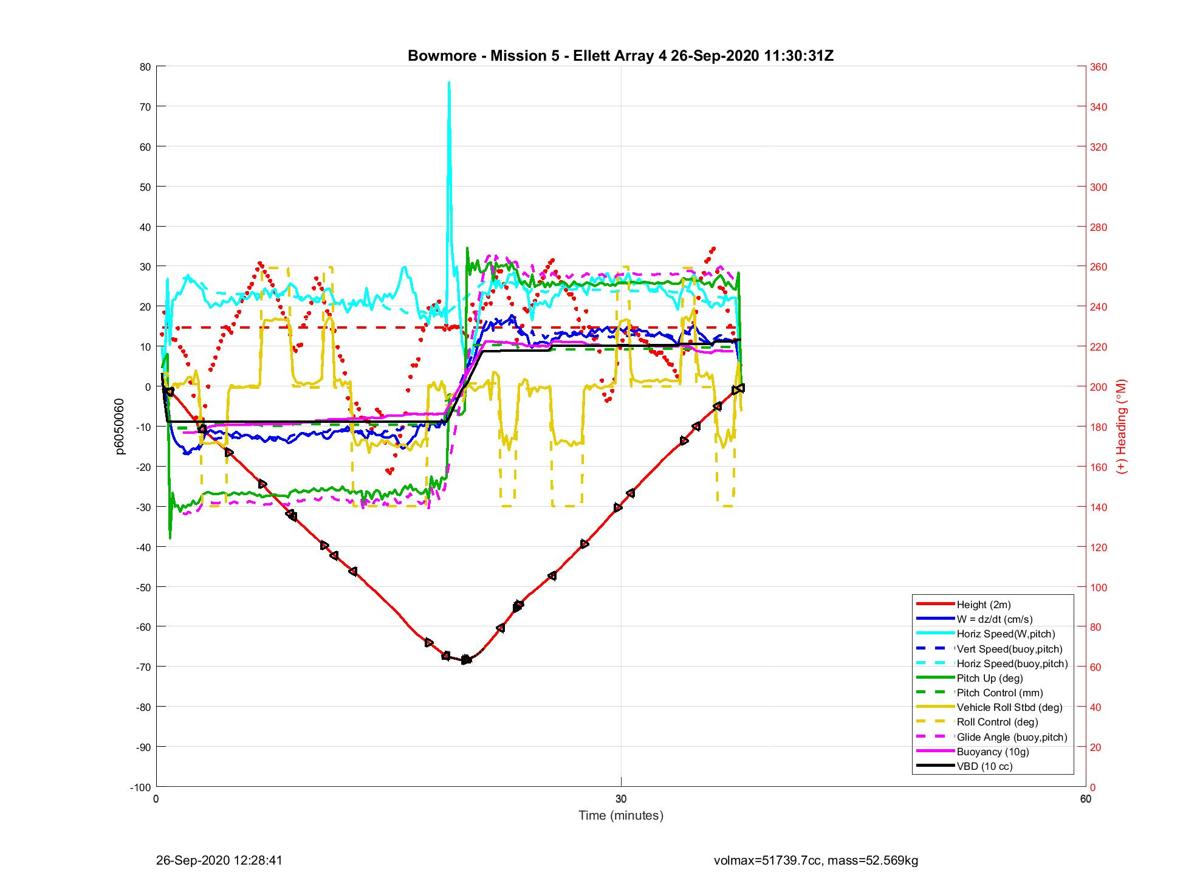The height and width of the screenshot is (885, 1200).
Task: Click right axis red tick label "360"
Action: point(1099,67)
